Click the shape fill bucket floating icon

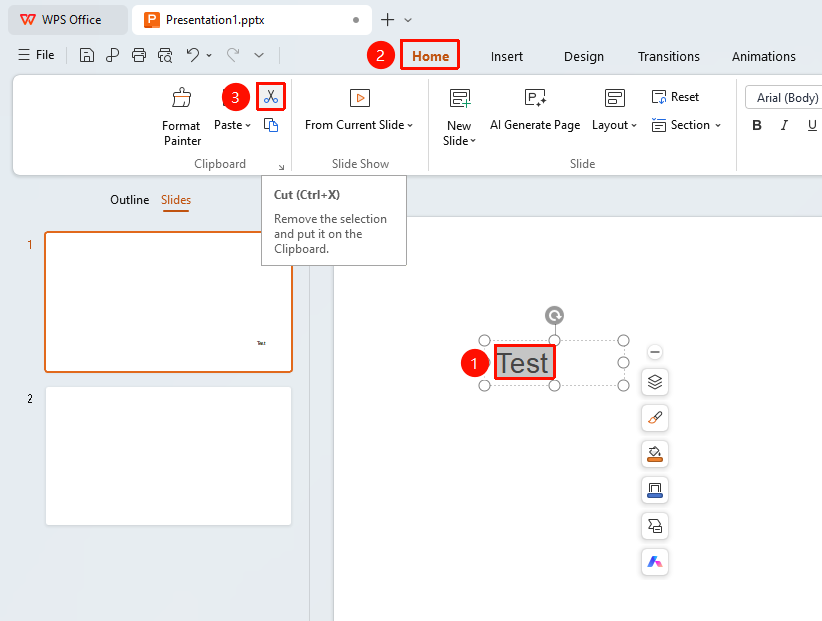pos(655,454)
